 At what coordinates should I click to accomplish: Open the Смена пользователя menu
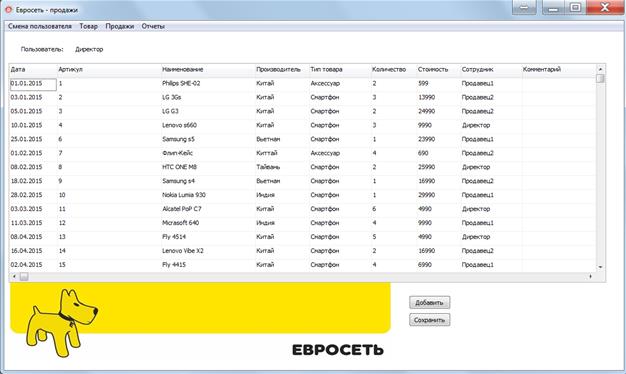pos(40,26)
